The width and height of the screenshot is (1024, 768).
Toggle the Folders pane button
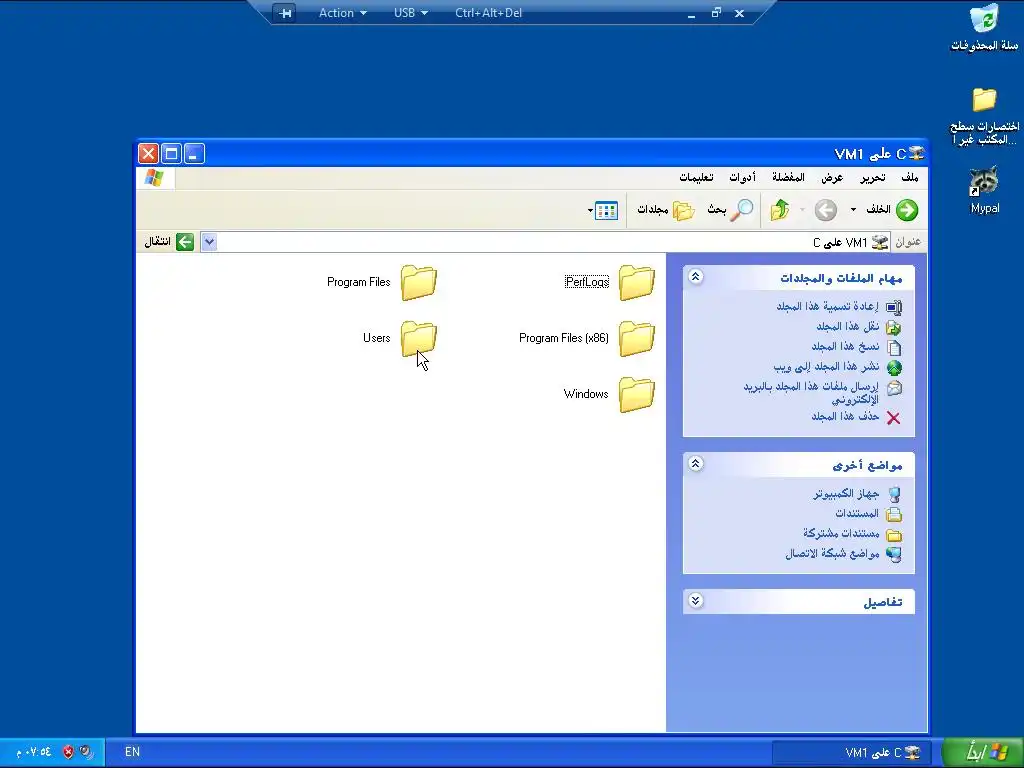click(665, 210)
